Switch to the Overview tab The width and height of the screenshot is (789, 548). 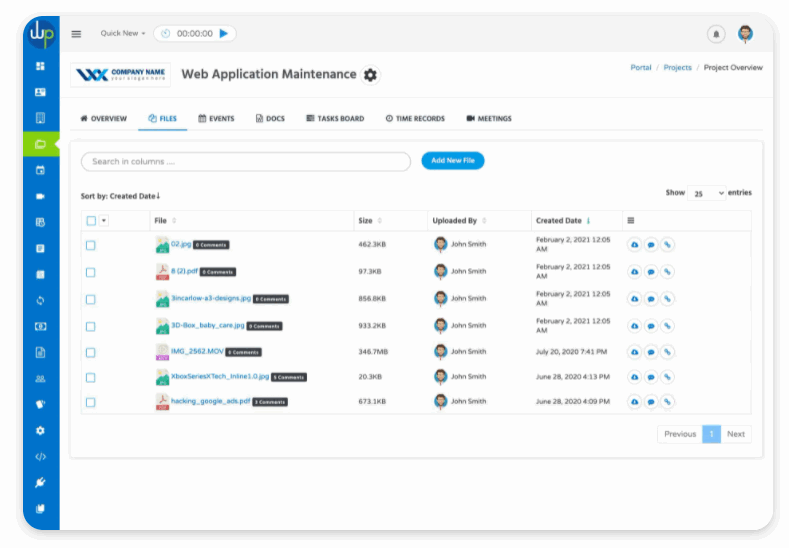click(x=104, y=119)
